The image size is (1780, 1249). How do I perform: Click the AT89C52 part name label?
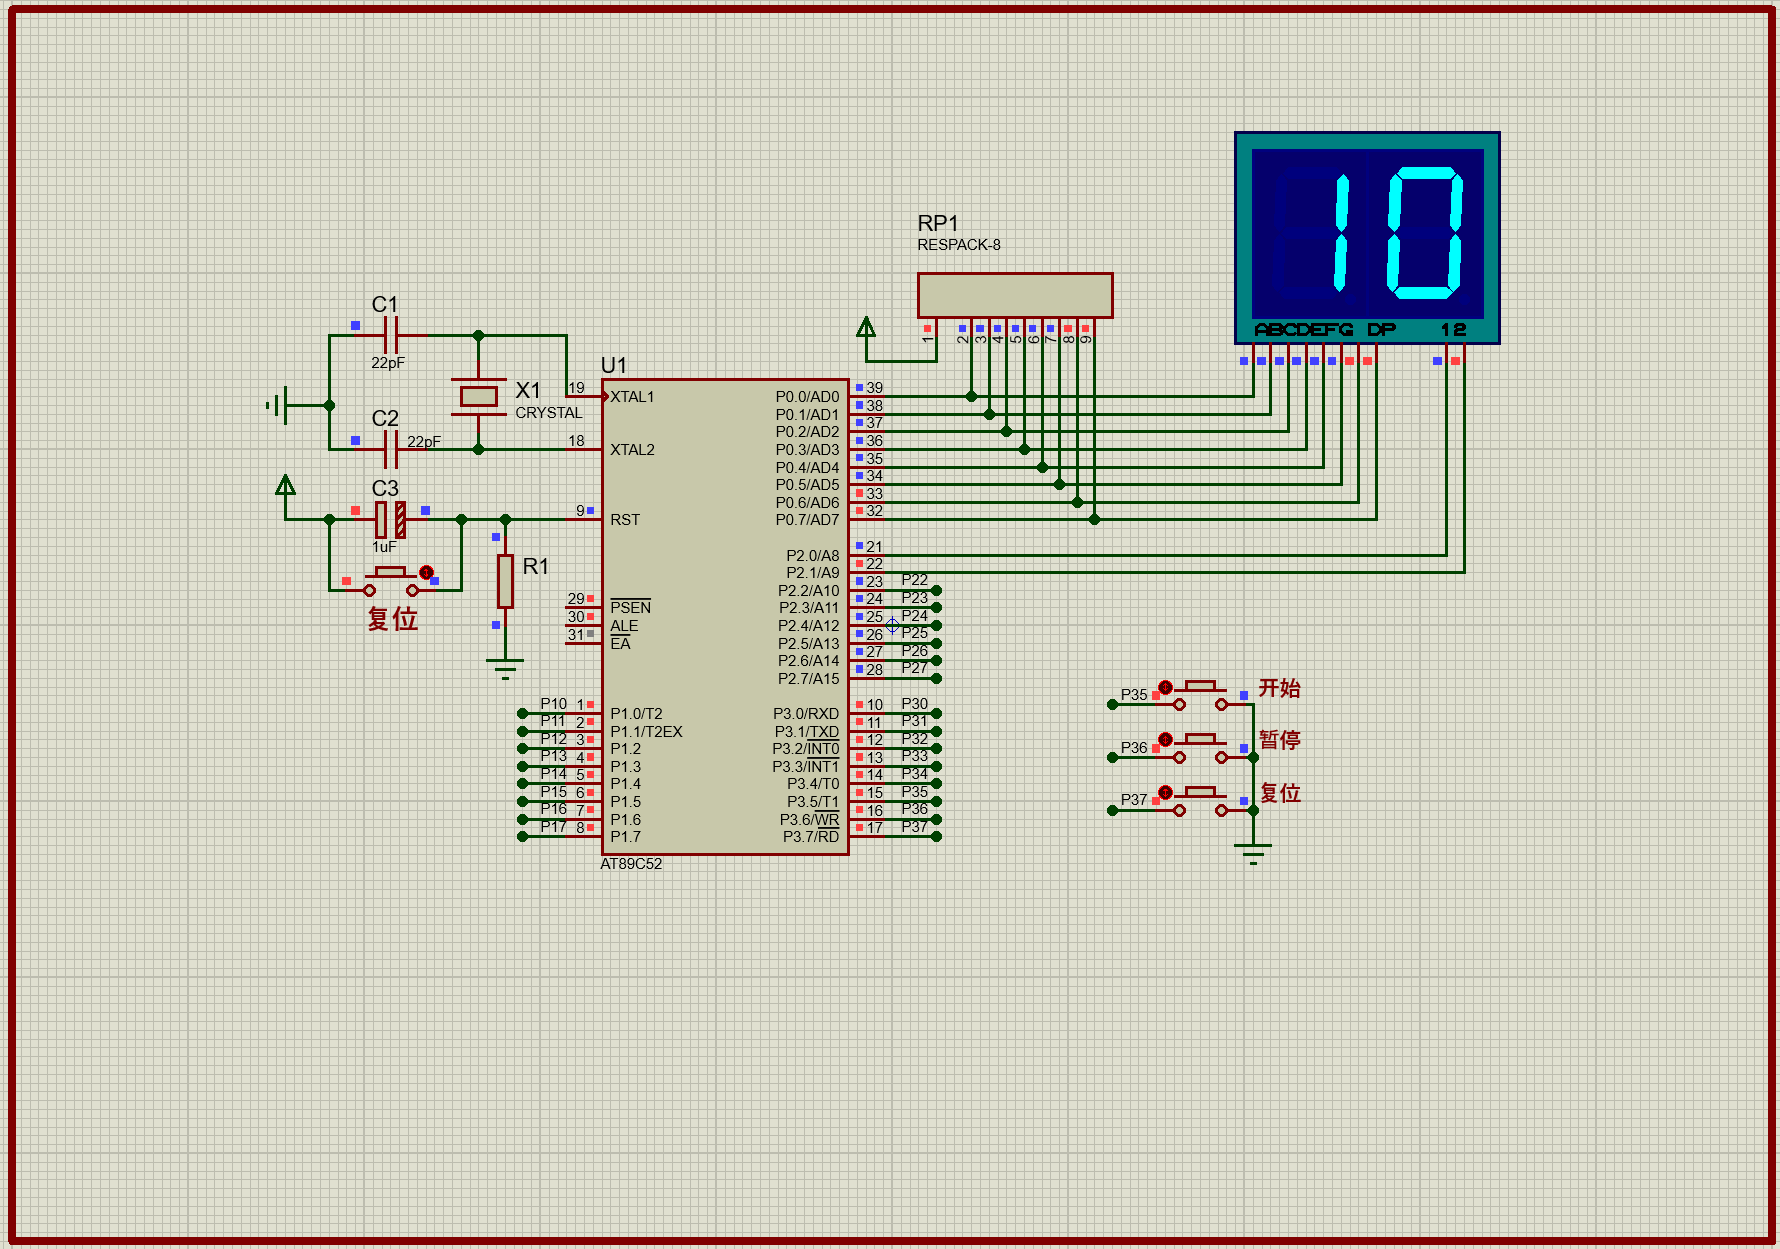pyautogui.click(x=631, y=864)
